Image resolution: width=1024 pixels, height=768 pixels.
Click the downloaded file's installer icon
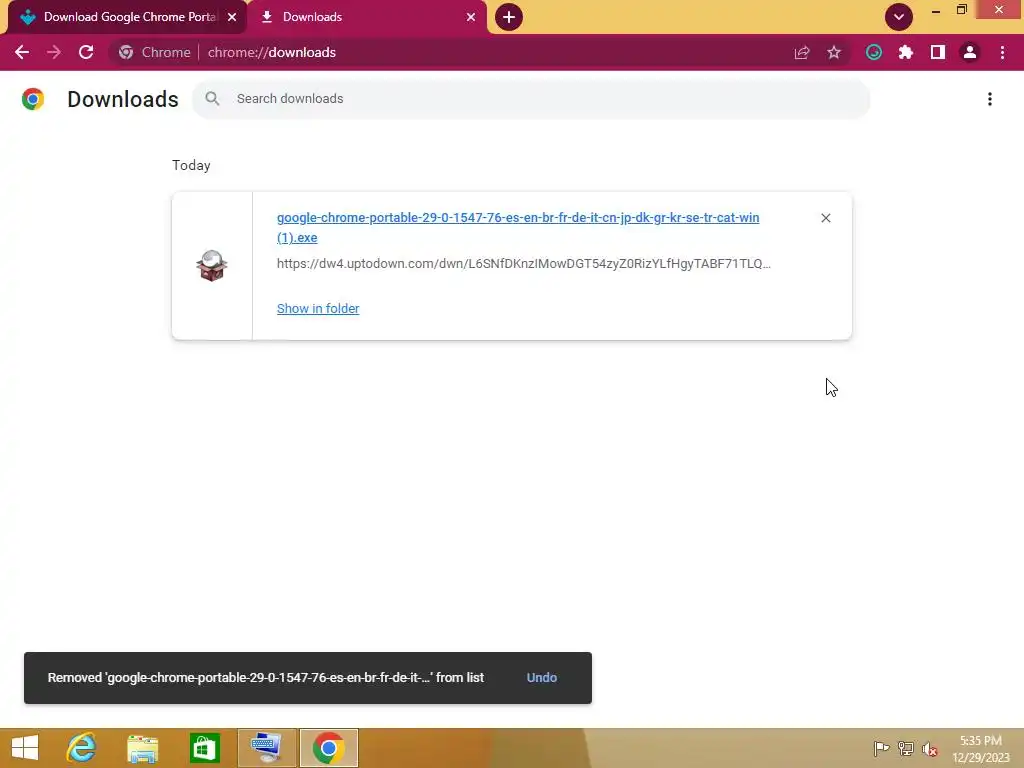[212, 265]
